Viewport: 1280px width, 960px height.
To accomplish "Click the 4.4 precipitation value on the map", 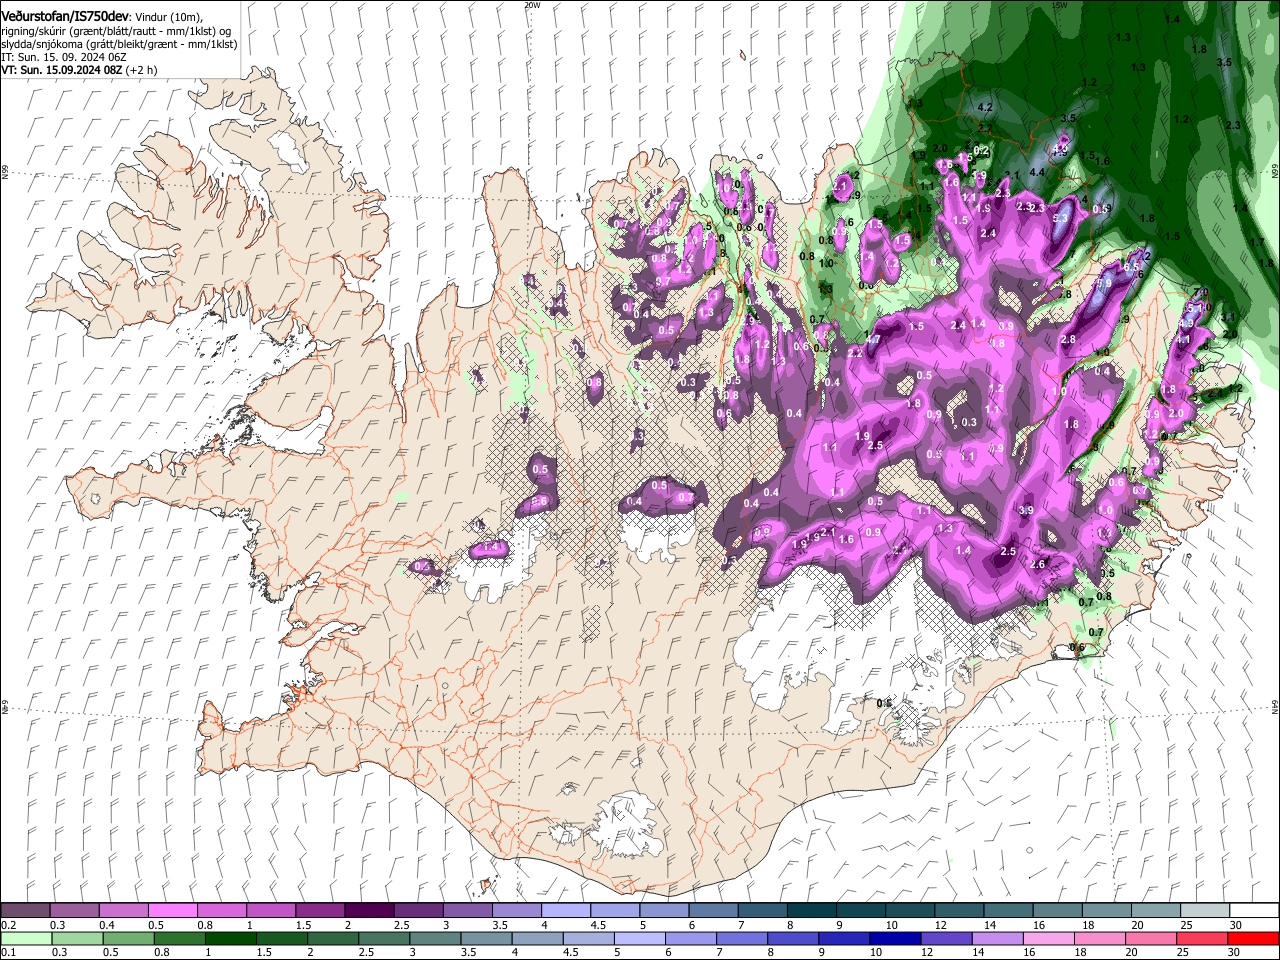I will click(x=1037, y=172).
